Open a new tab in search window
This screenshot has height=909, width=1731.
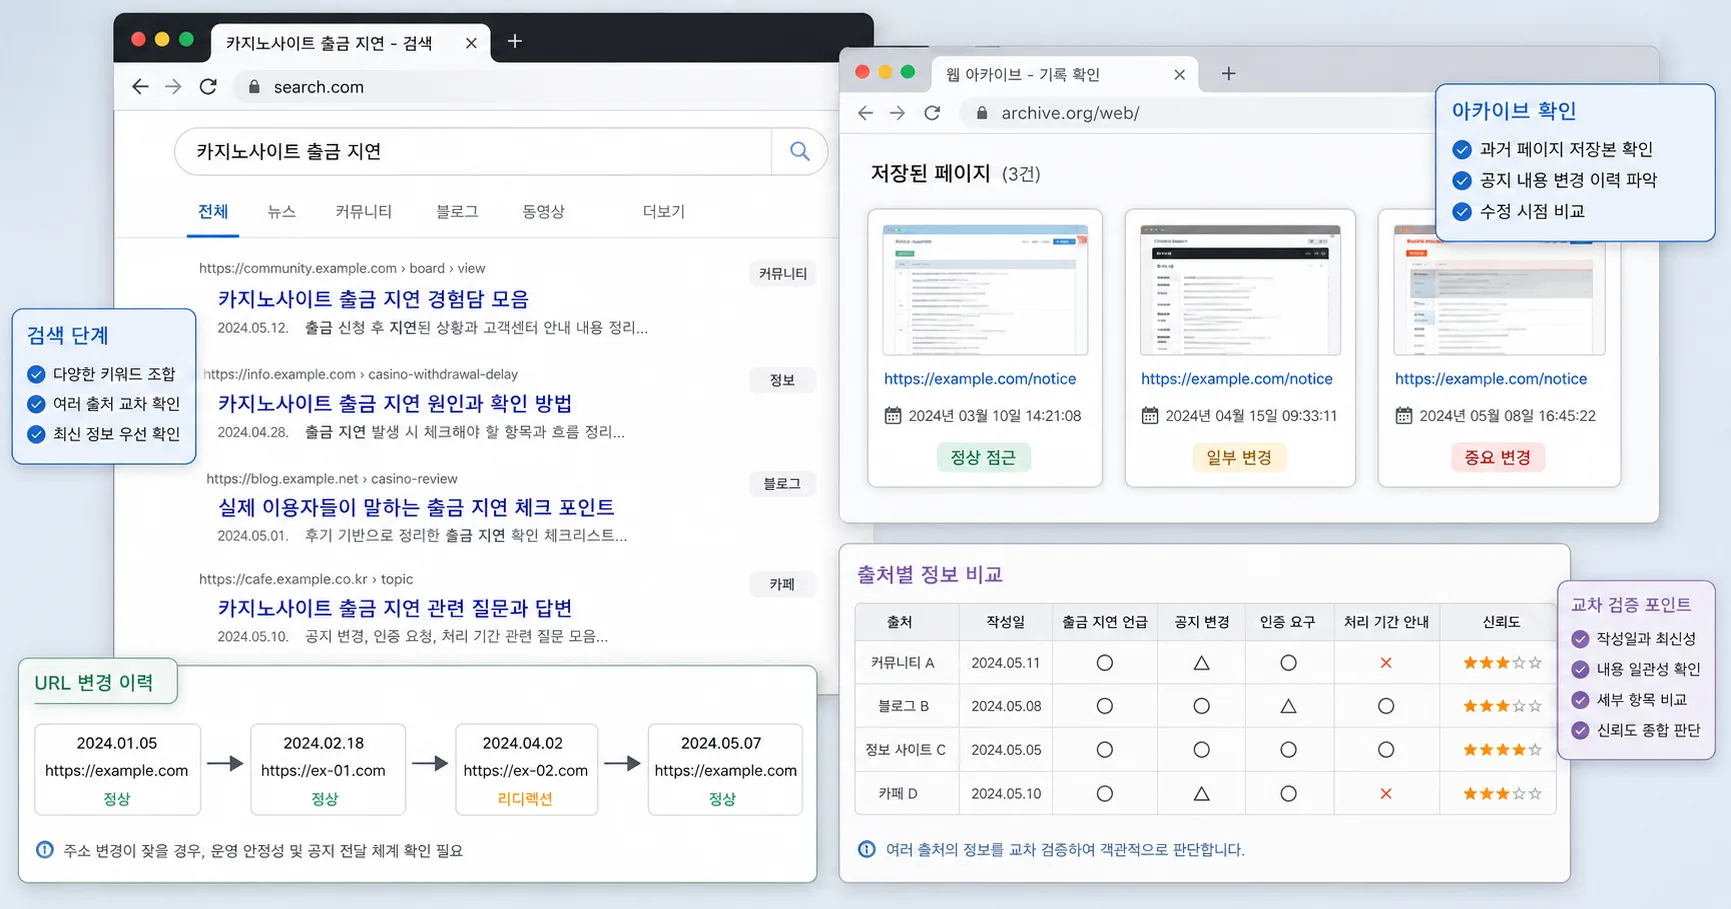515,41
